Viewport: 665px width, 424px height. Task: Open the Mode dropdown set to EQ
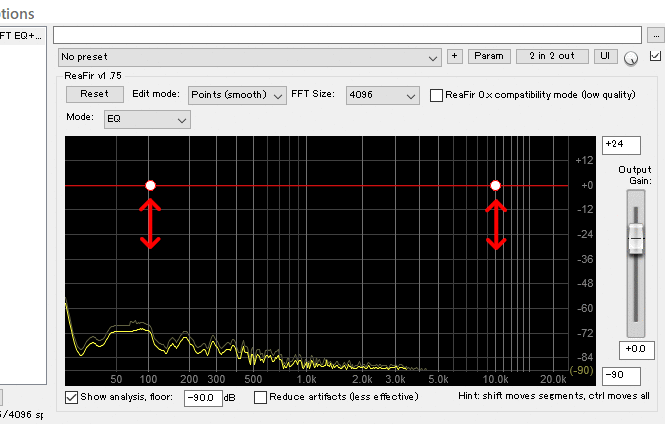[147, 120]
